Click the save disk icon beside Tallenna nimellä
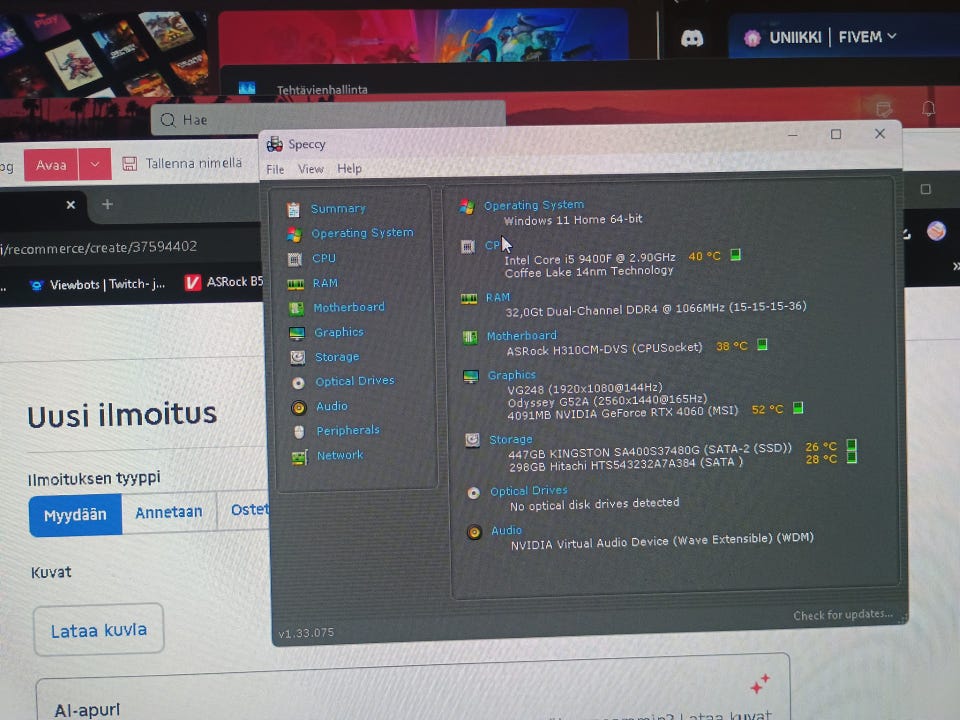The image size is (960, 720). pyautogui.click(x=129, y=163)
